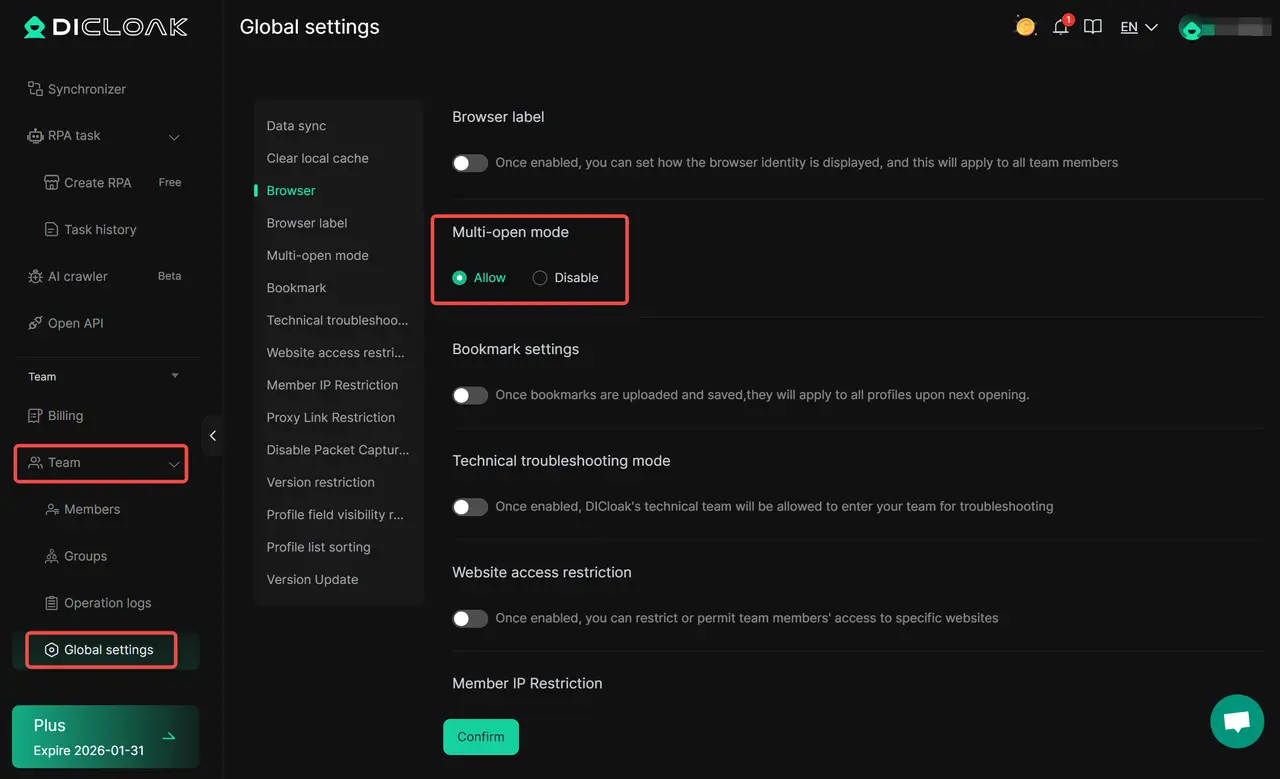Viewport: 1280px width, 779px height.
Task: Open Synchronizer from the sidebar
Action: pyautogui.click(x=86, y=89)
